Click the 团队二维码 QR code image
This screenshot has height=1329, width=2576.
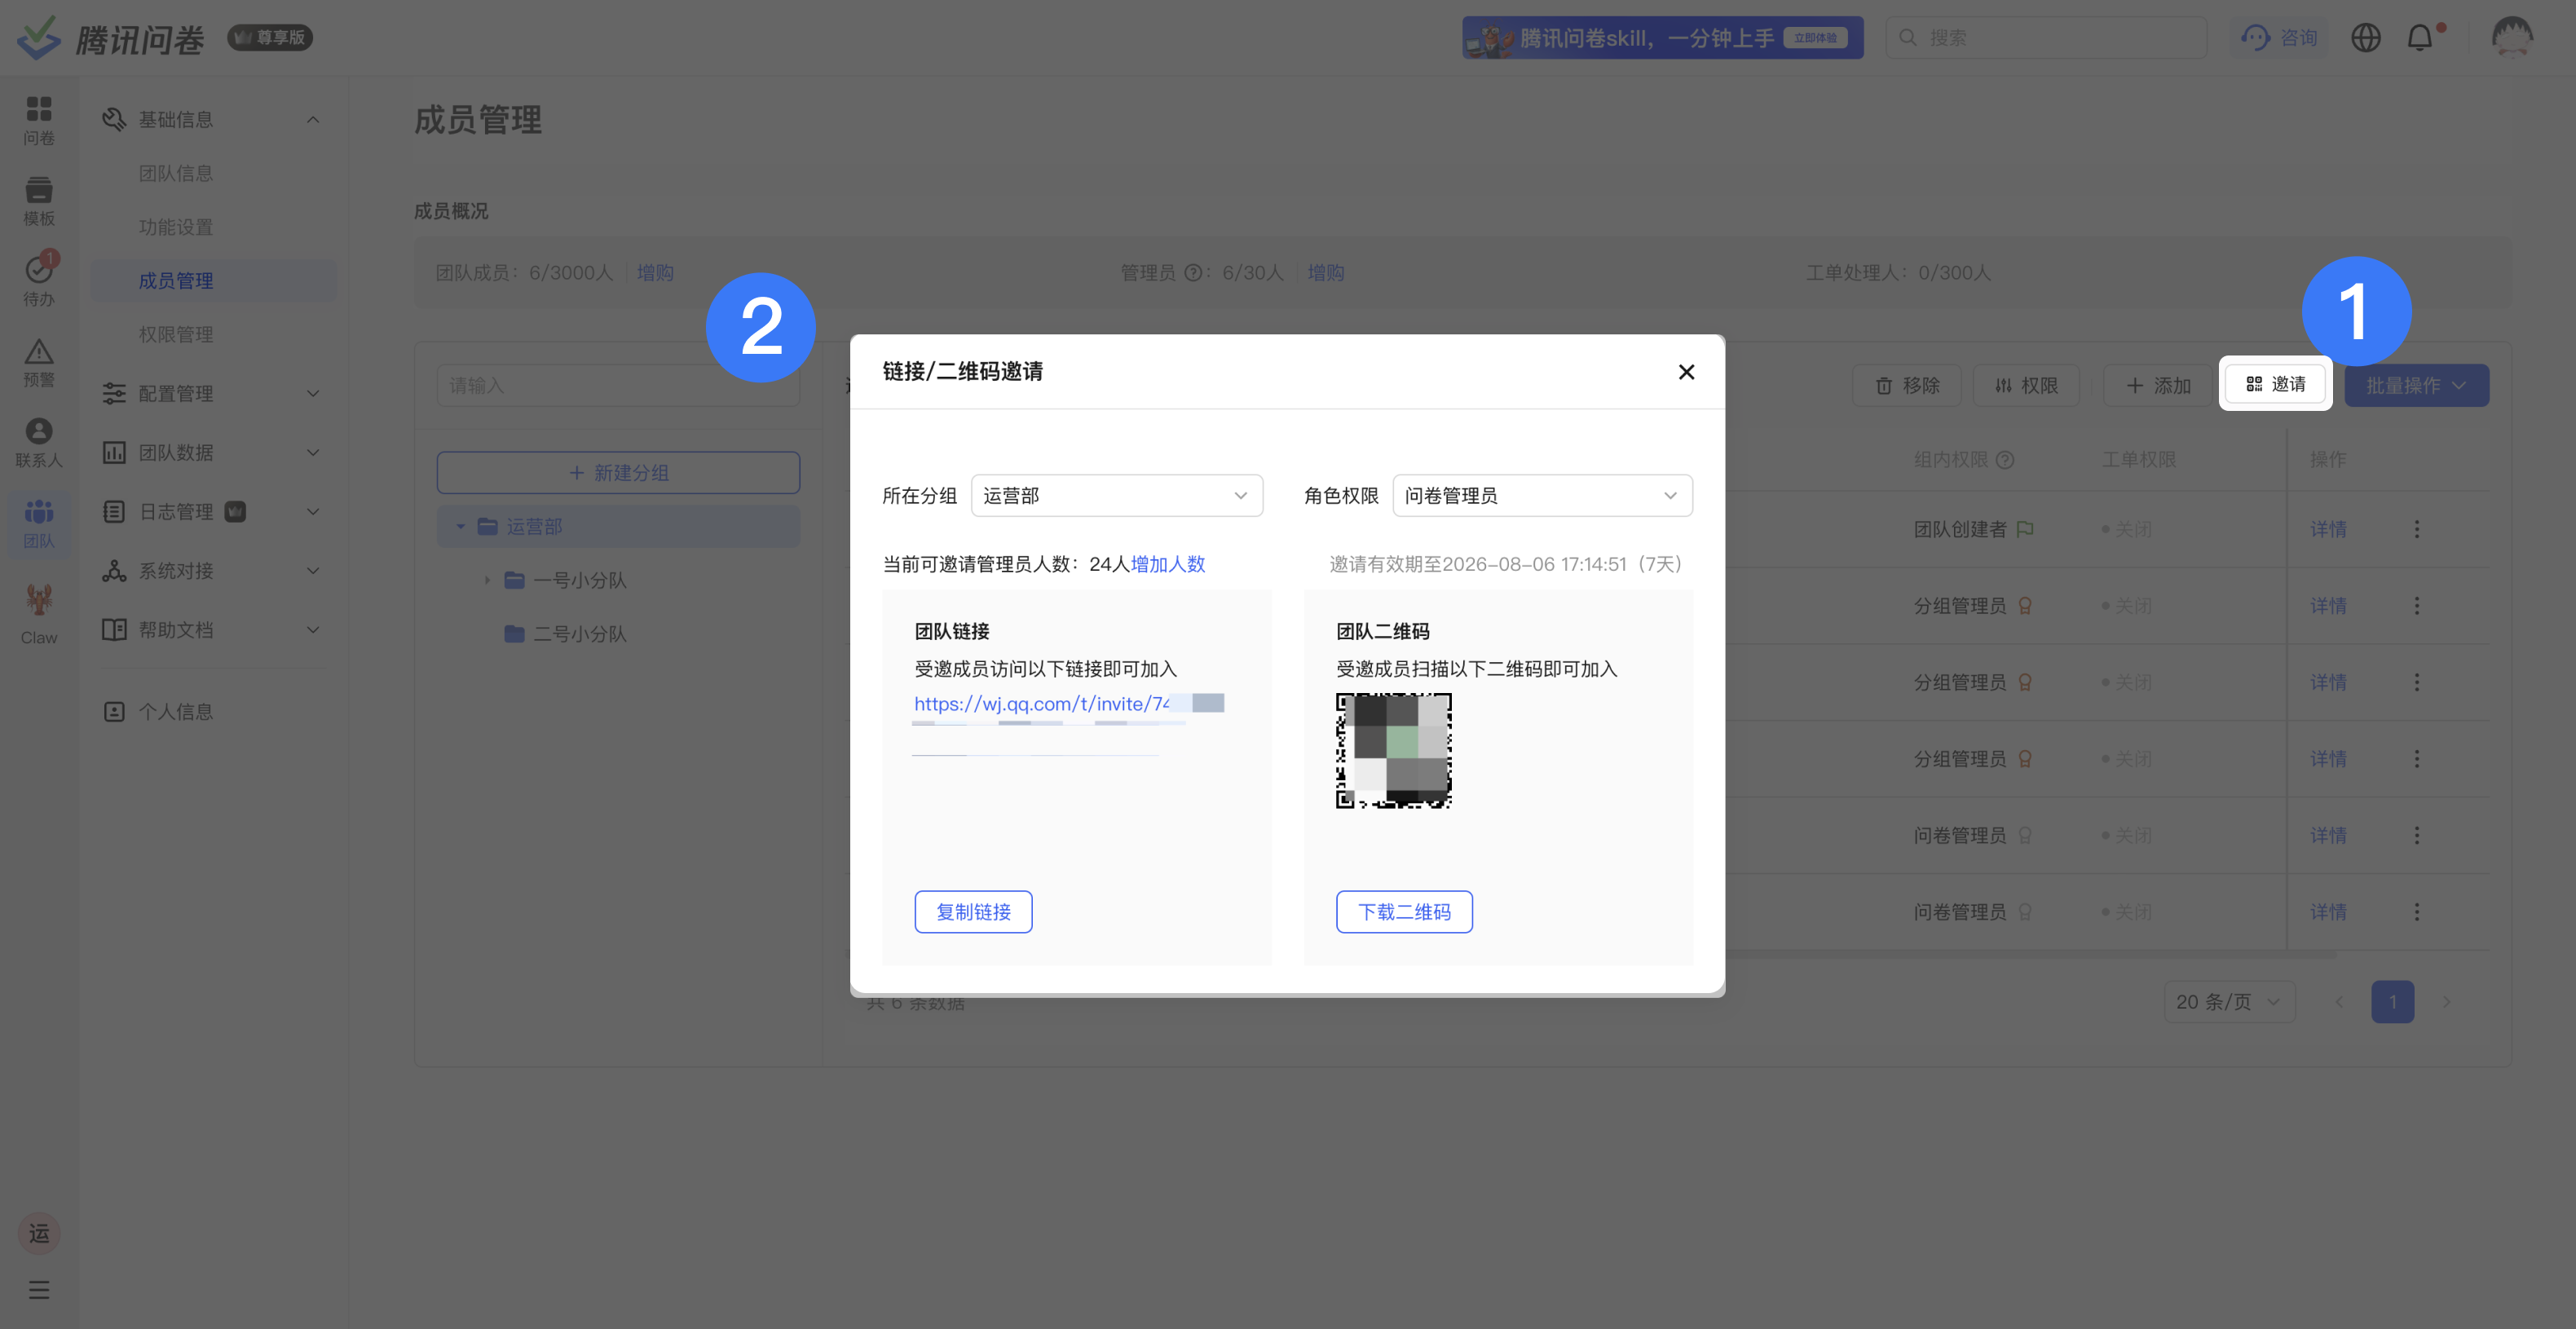[x=1394, y=751]
